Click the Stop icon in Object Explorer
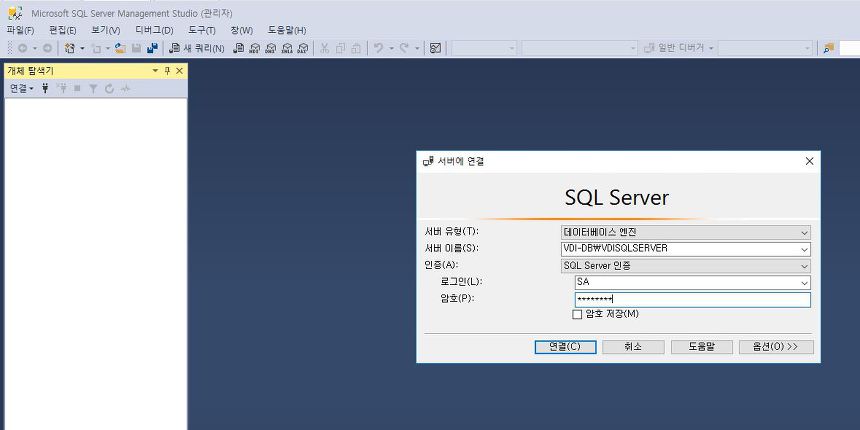The width and height of the screenshot is (860, 430). [77, 88]
